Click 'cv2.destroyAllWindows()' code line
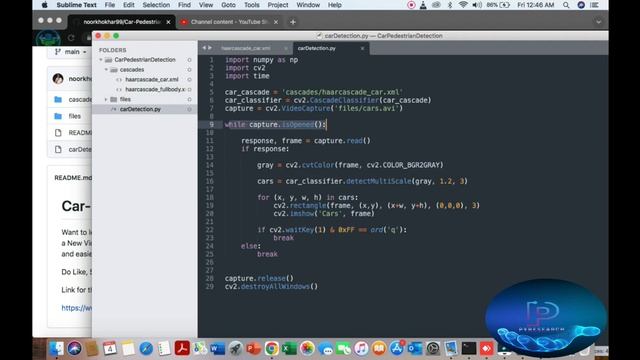Screen dimensions: 640x360 271,287
